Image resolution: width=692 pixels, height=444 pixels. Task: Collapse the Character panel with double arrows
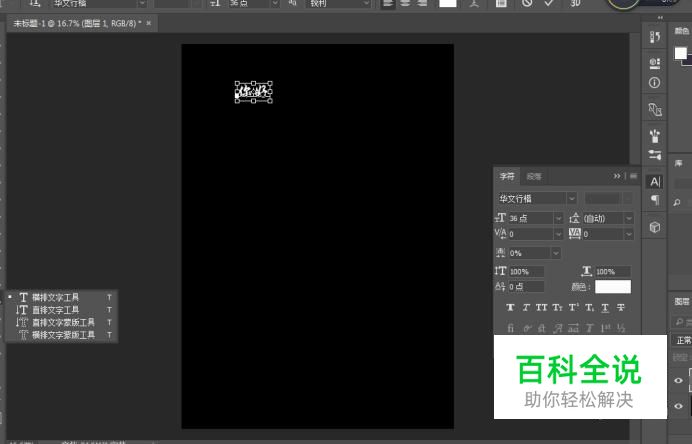[x=617, y=176]
